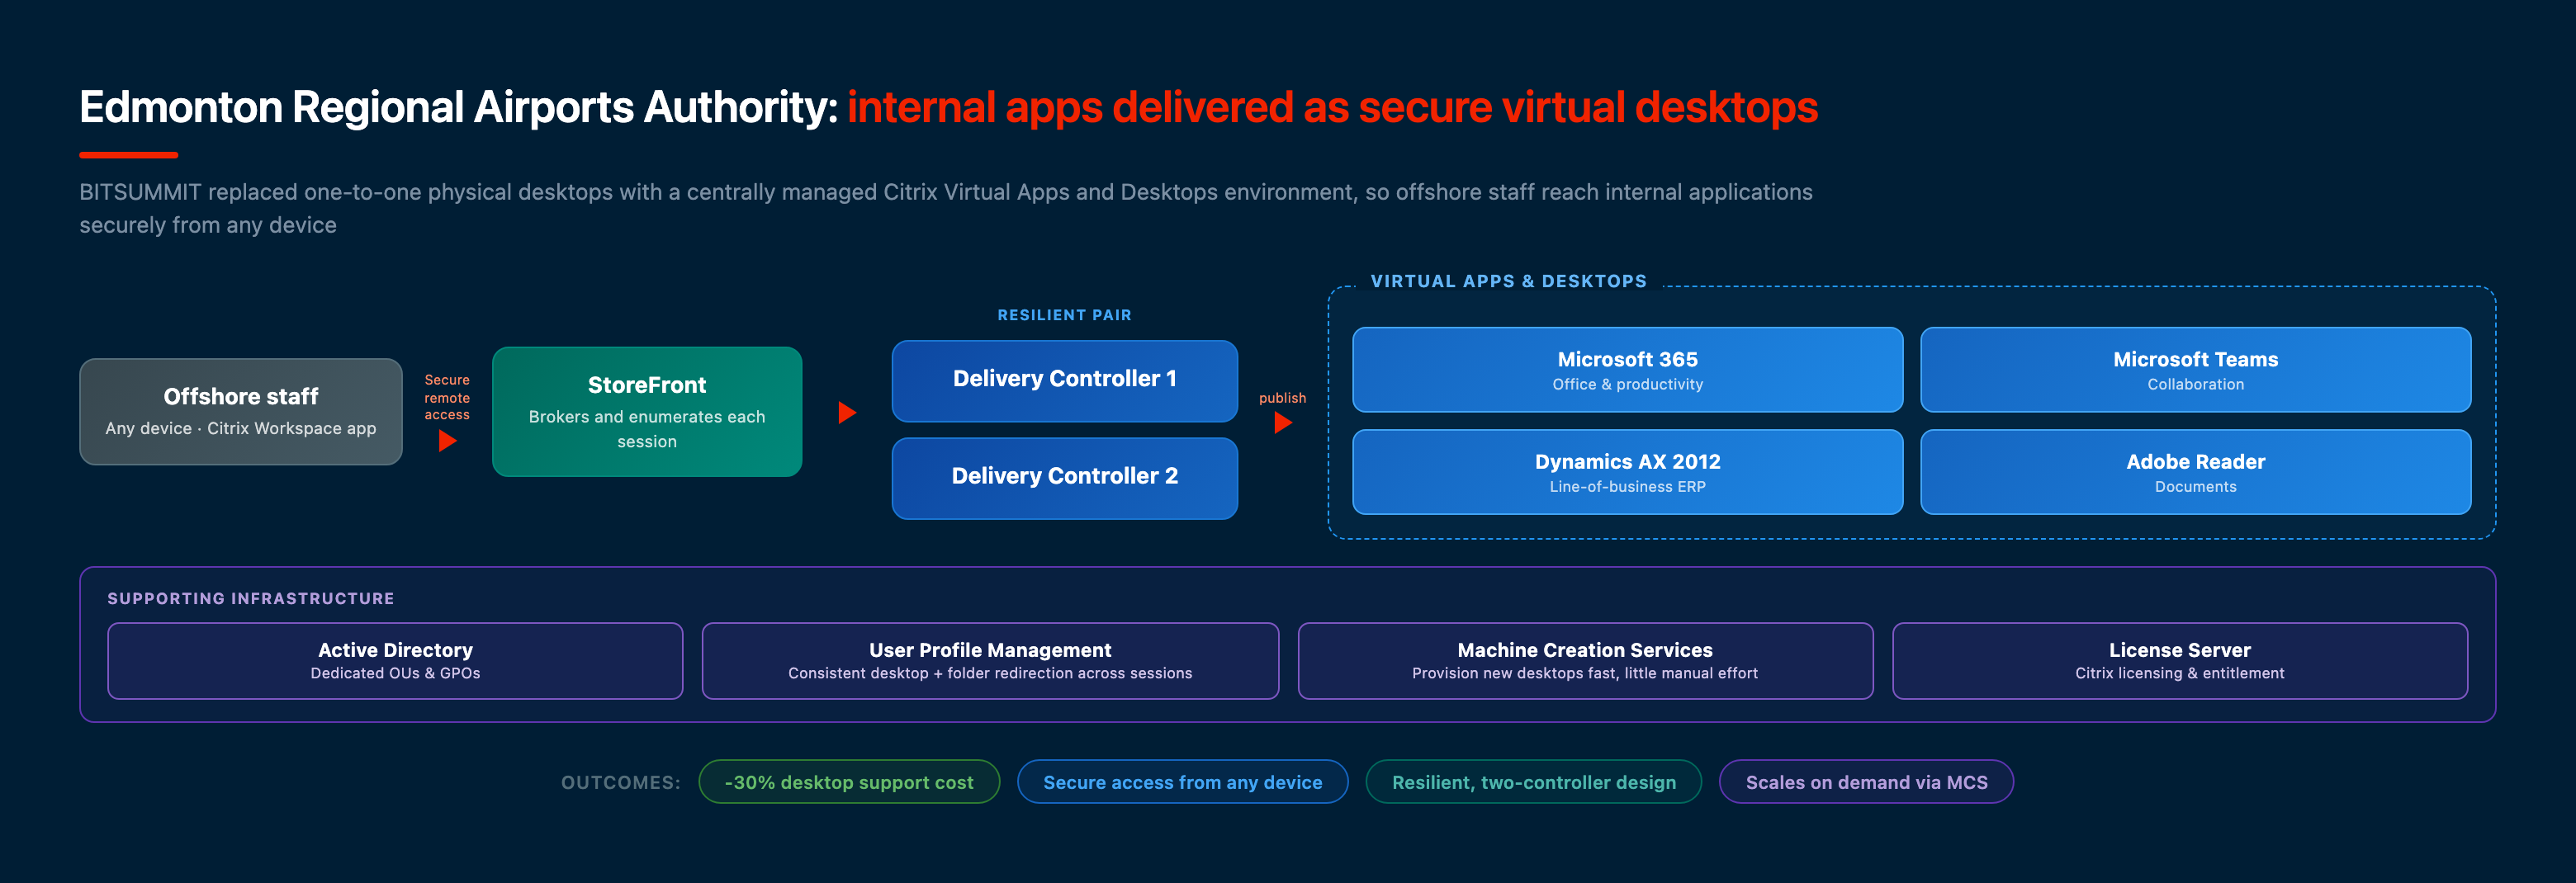Click 'Brokers and enumerates each session' text

click(647, 429)
